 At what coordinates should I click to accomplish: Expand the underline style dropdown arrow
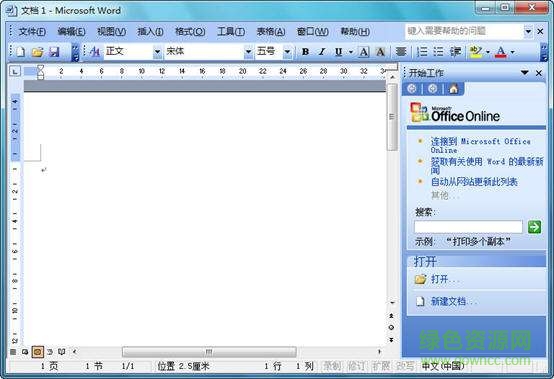(350, 52)
